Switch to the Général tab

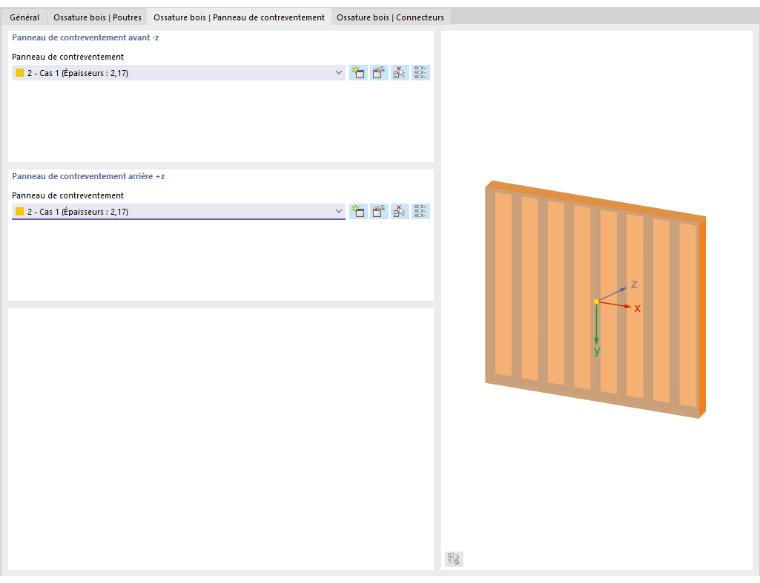24,17
